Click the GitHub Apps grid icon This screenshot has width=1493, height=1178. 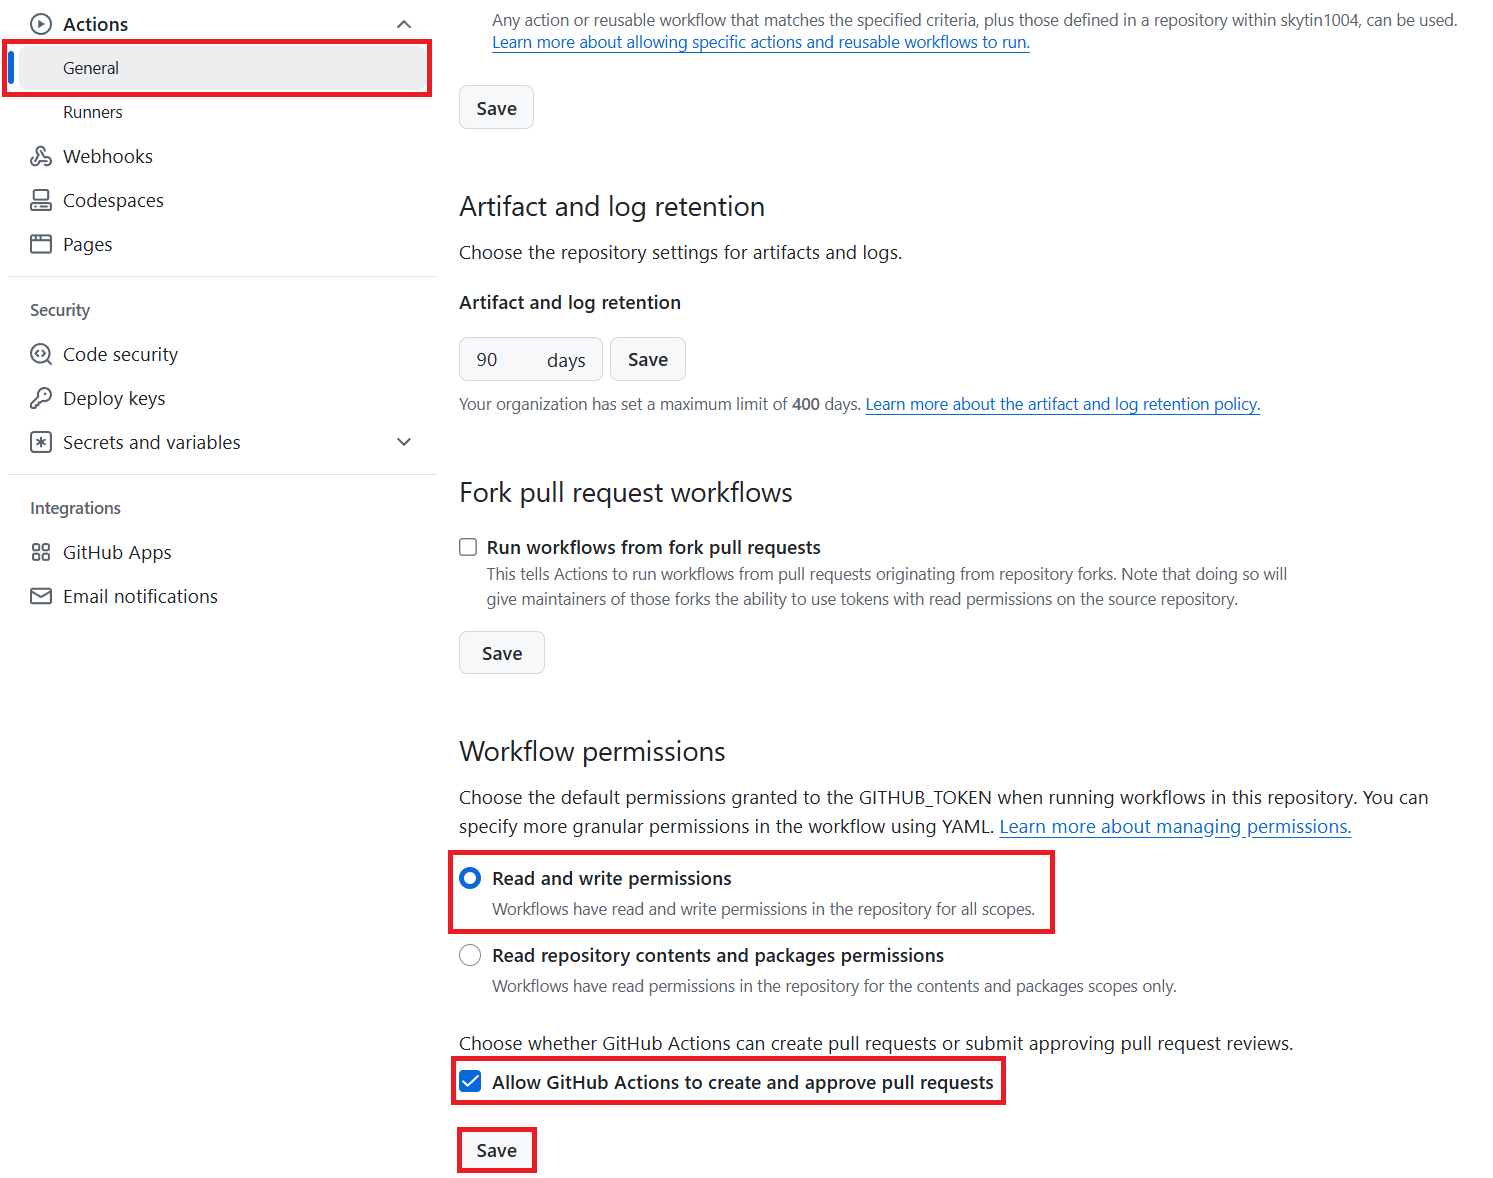[41, 552]
